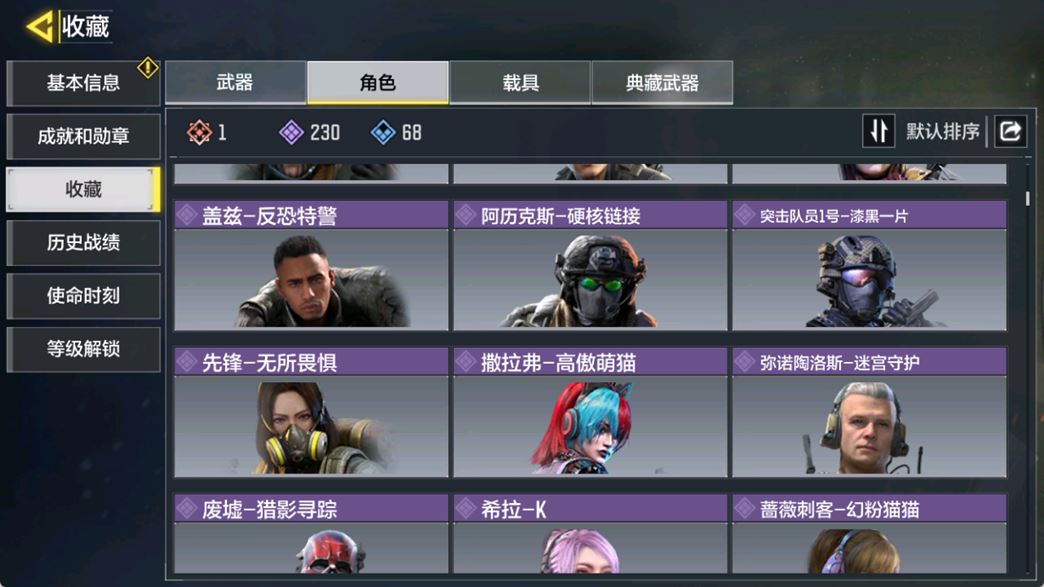Click the red legendary rarity icon

coord(199,132)
